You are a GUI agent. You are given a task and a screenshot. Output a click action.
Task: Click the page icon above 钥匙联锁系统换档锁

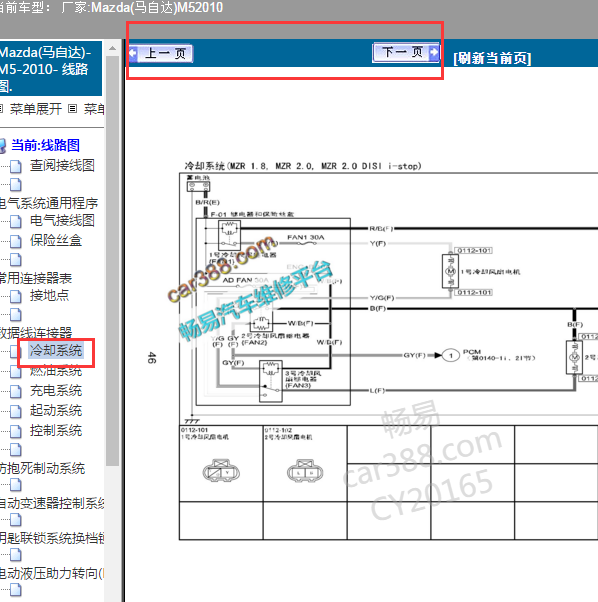point(16,520)
